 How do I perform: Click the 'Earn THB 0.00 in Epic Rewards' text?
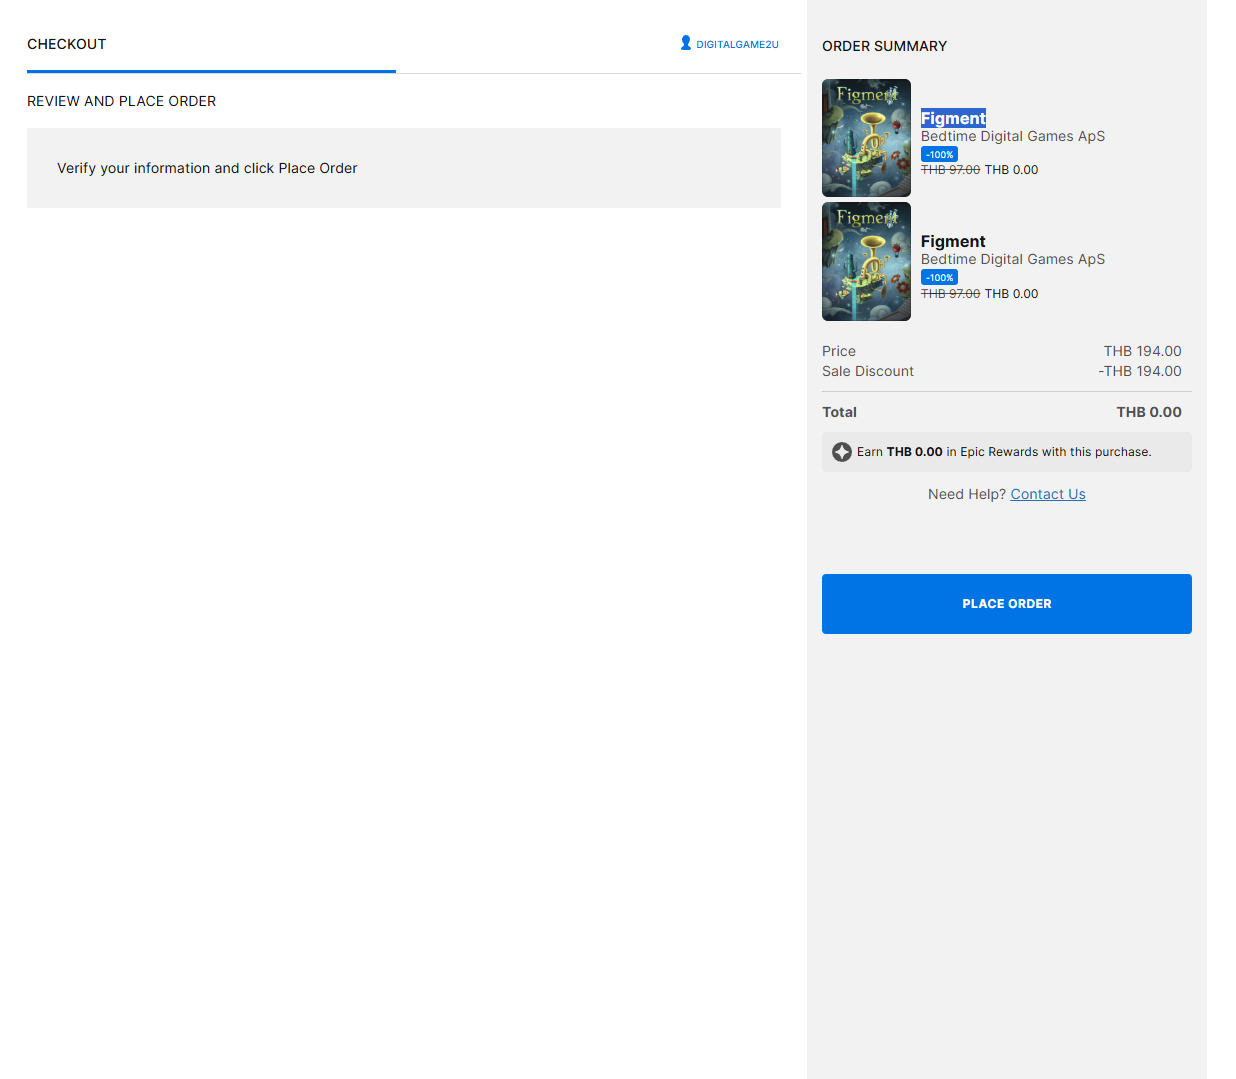coord(1004,452)
